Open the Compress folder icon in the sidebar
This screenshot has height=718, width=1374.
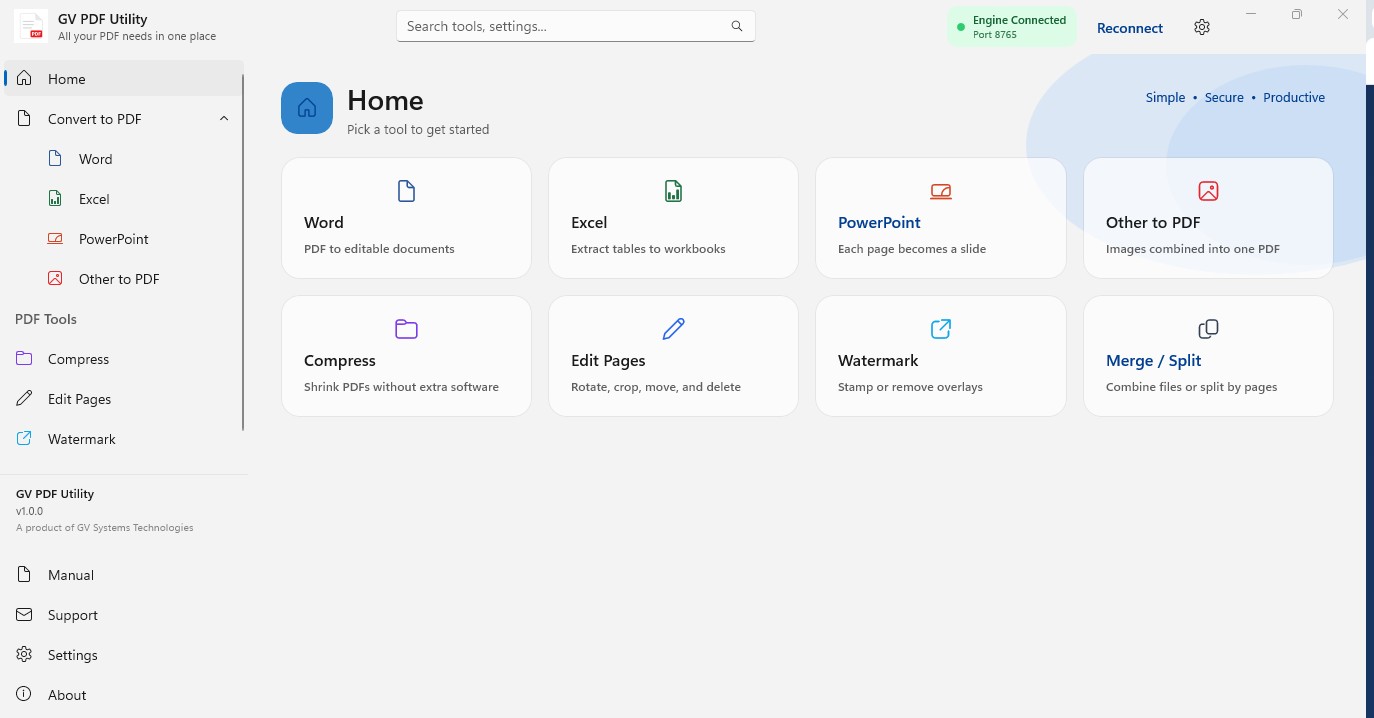[24, 359]
